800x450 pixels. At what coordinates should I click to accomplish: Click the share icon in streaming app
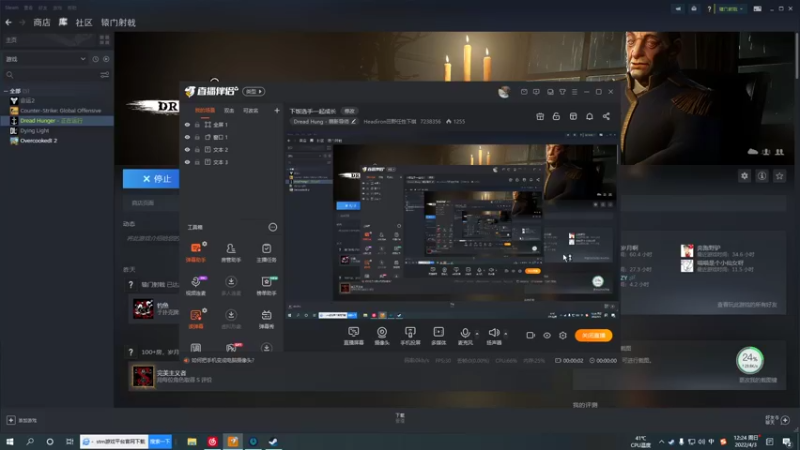(606, 116)
